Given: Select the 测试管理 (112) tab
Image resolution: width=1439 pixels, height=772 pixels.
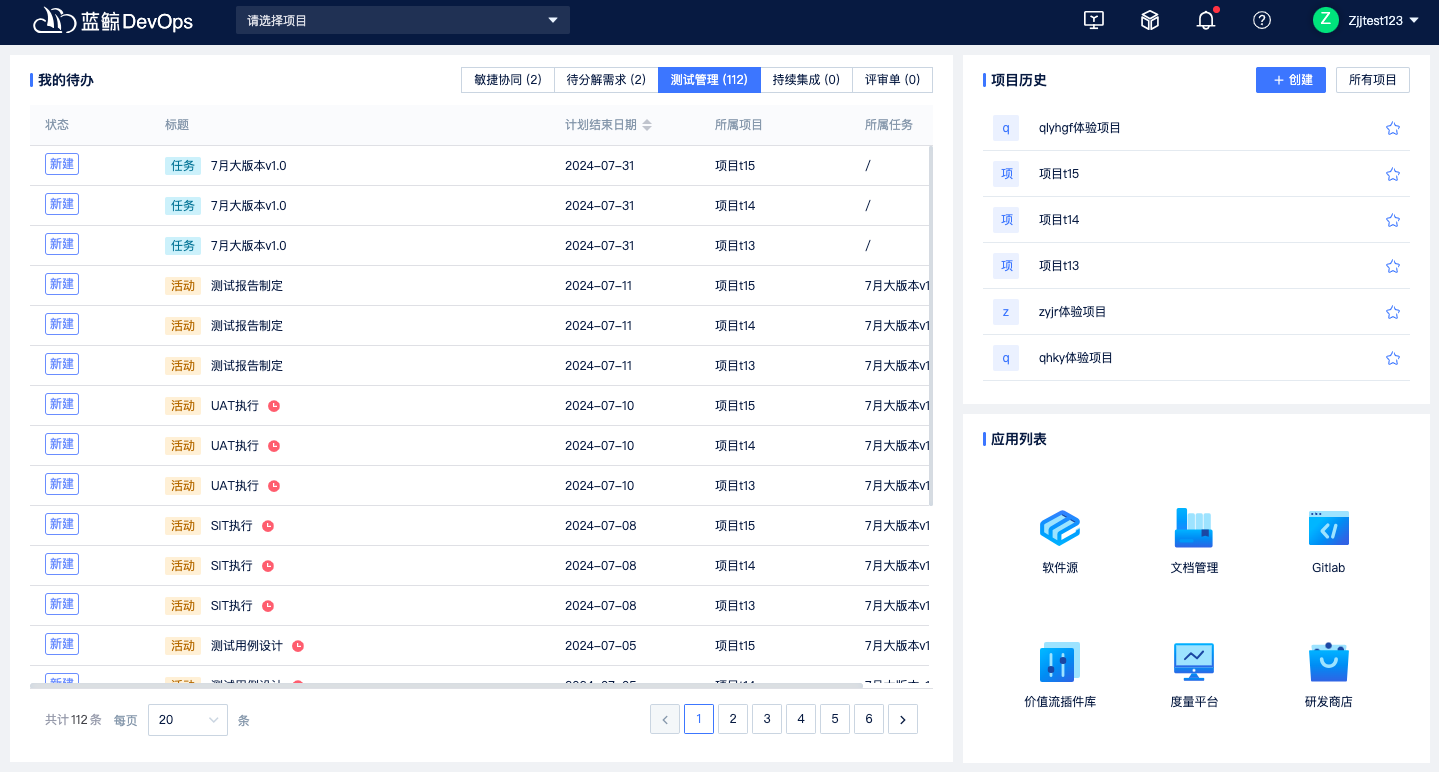Looking at the screenshot, I should click(709, 80).
